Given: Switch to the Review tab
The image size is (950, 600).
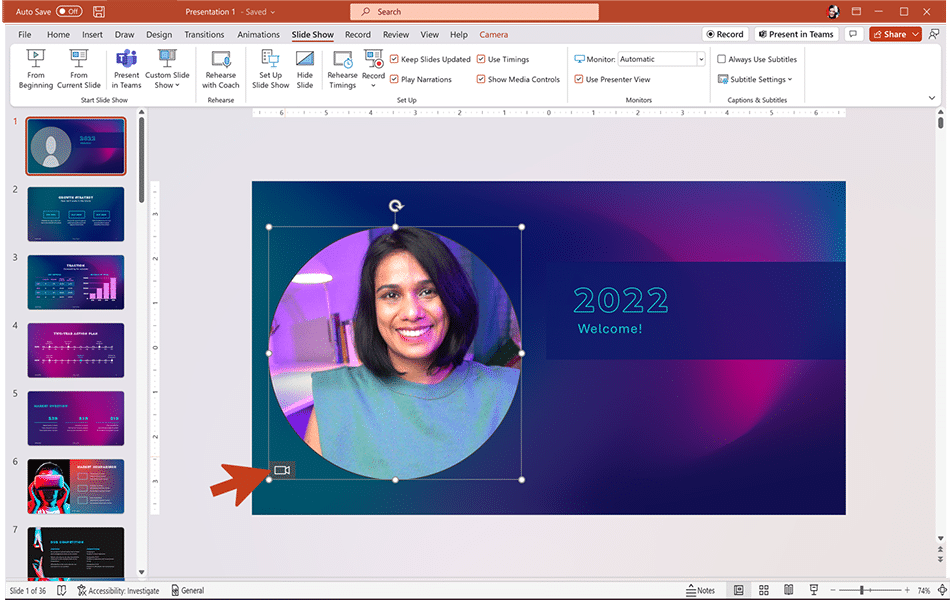Looking at the screenshot, I should (396, 35).
